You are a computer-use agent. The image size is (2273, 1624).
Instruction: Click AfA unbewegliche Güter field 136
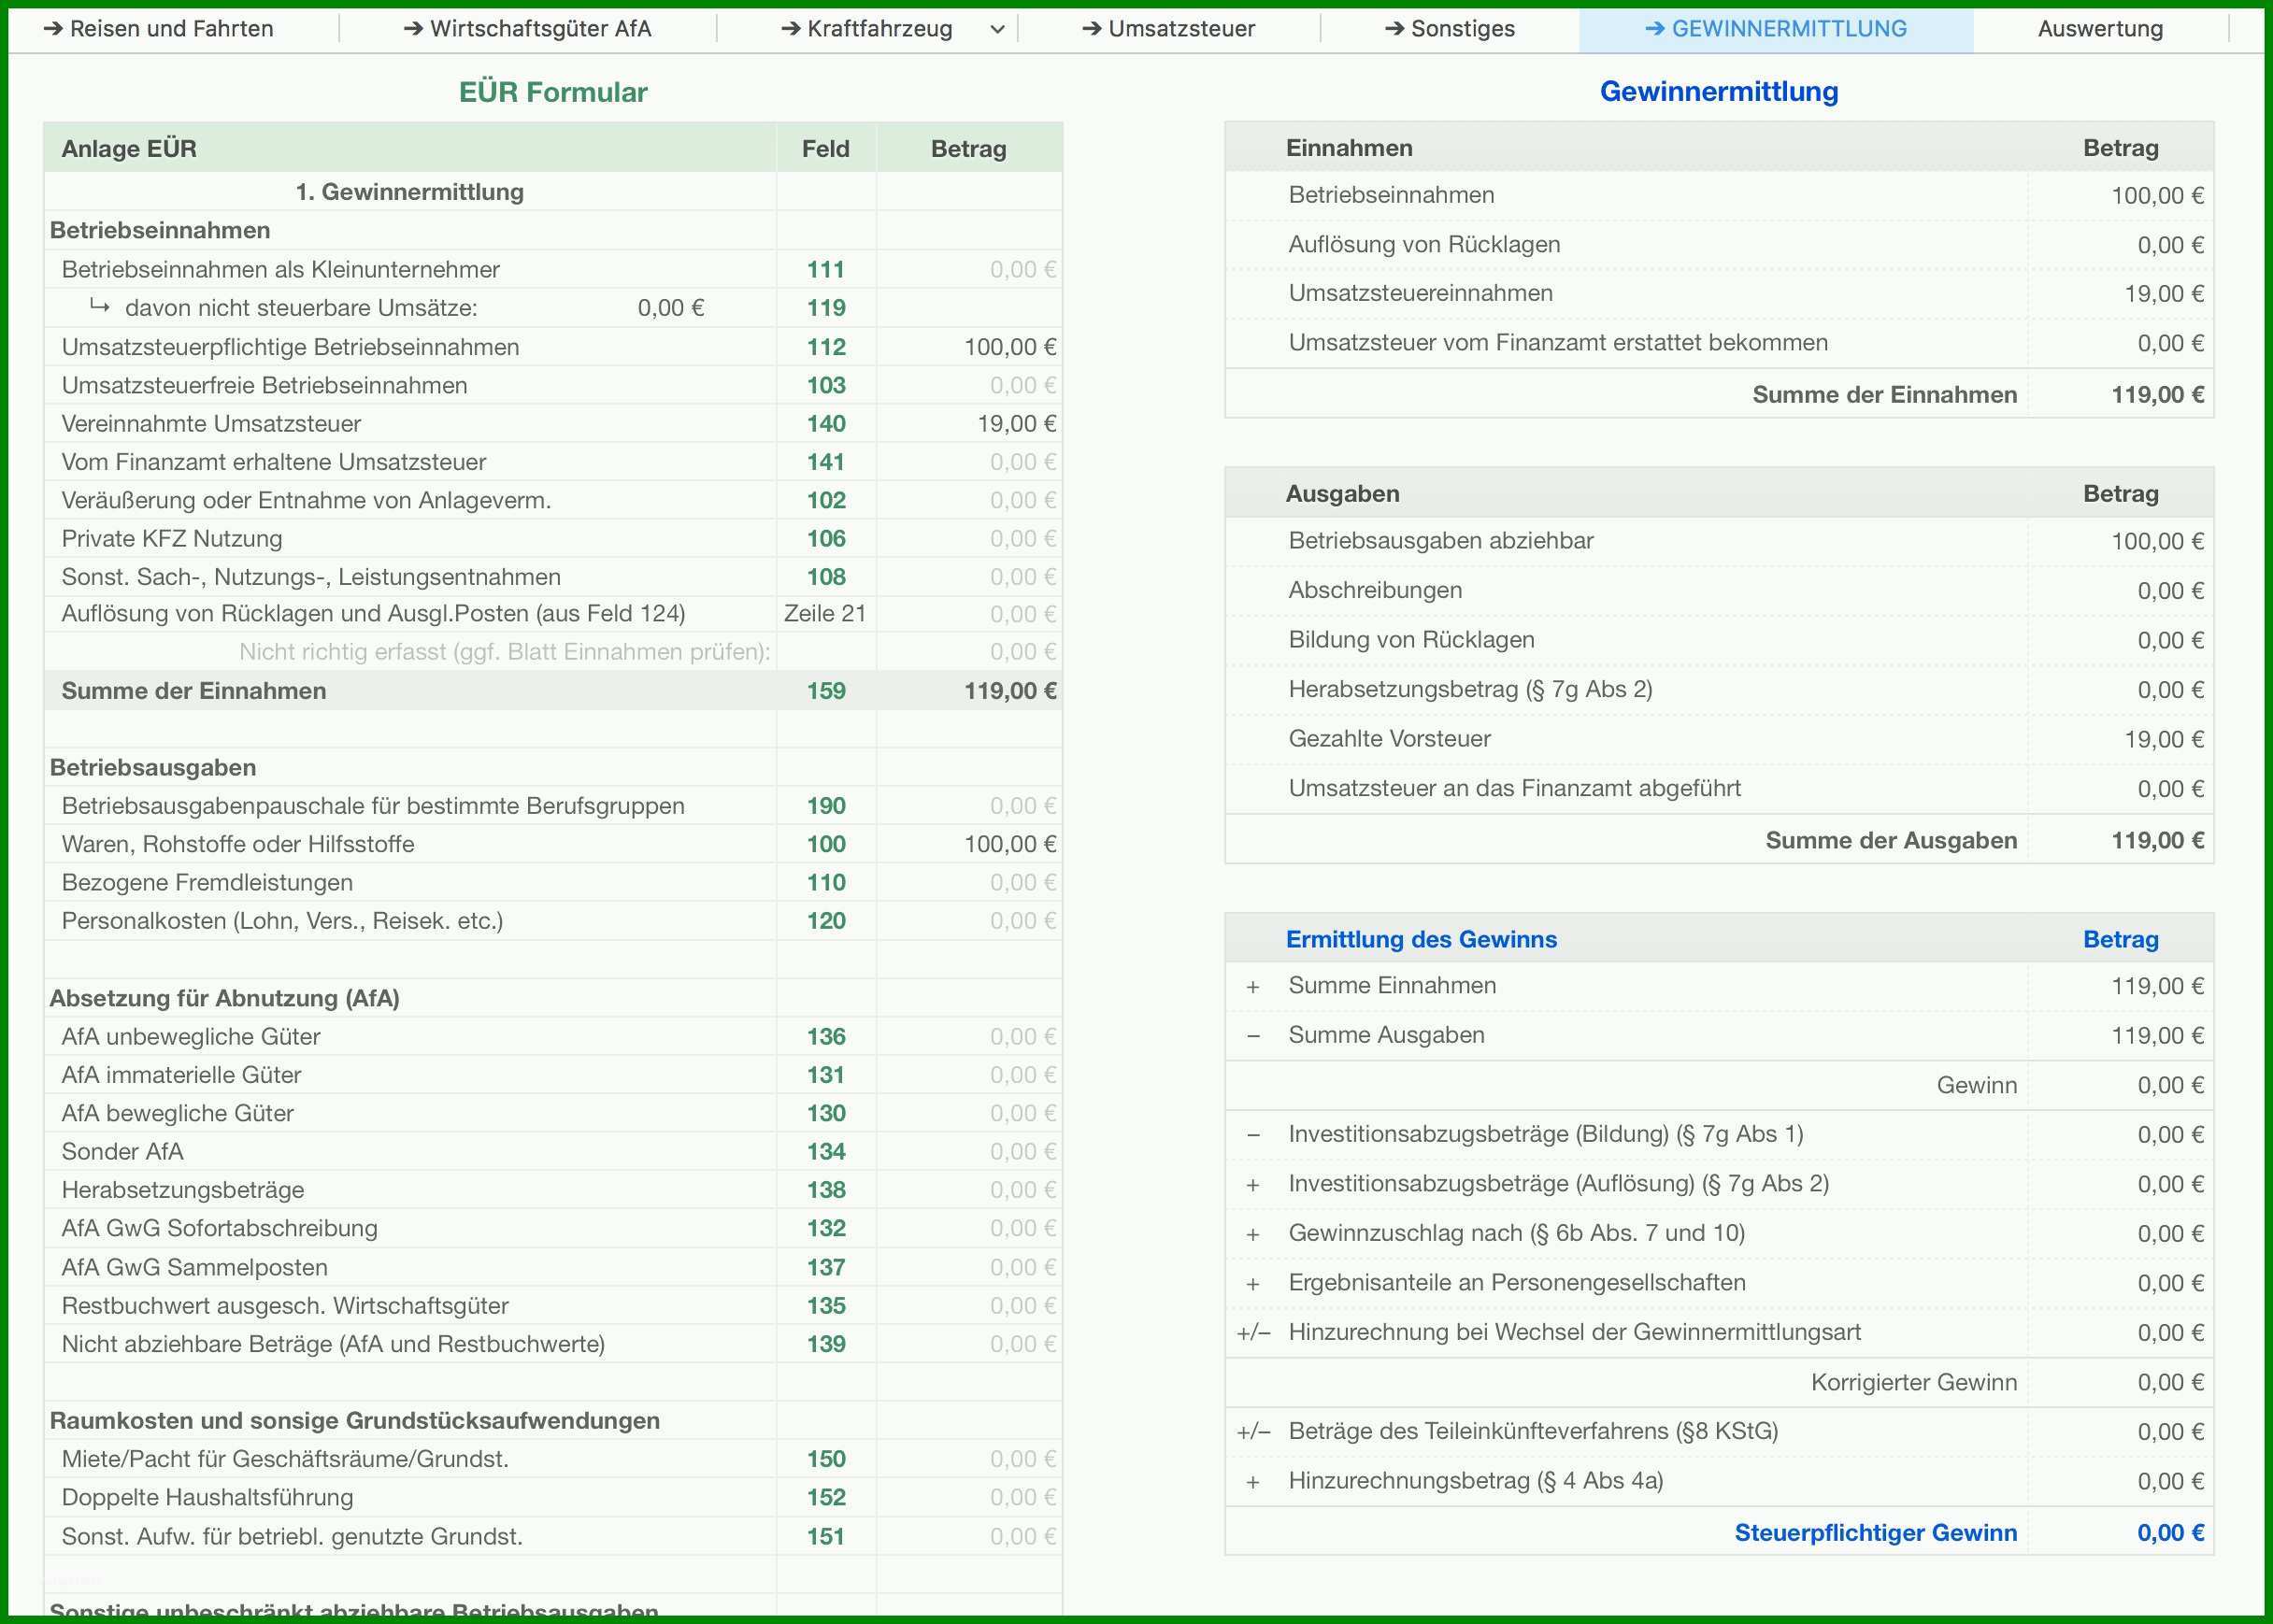[x=826, y=1037]
